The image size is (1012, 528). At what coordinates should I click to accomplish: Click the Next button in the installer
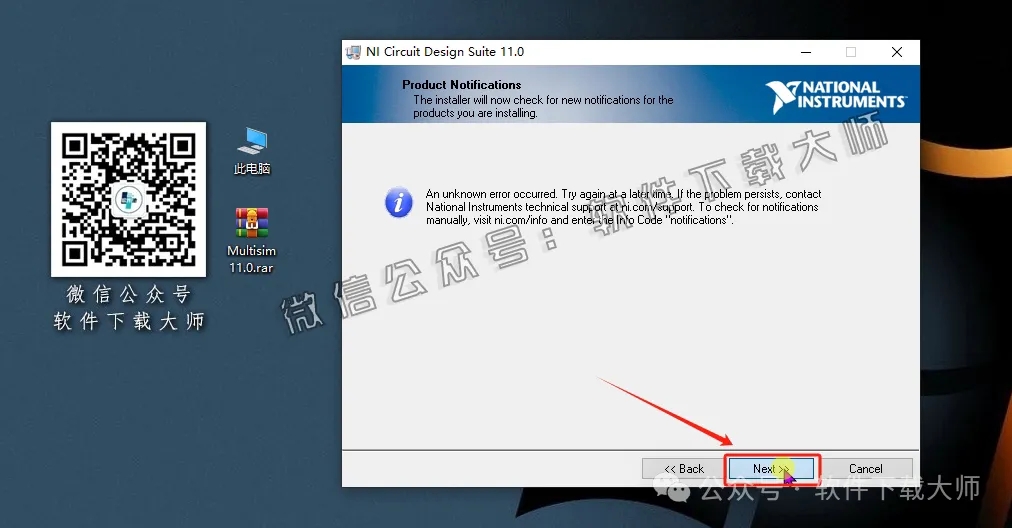(x=771, y=469)
